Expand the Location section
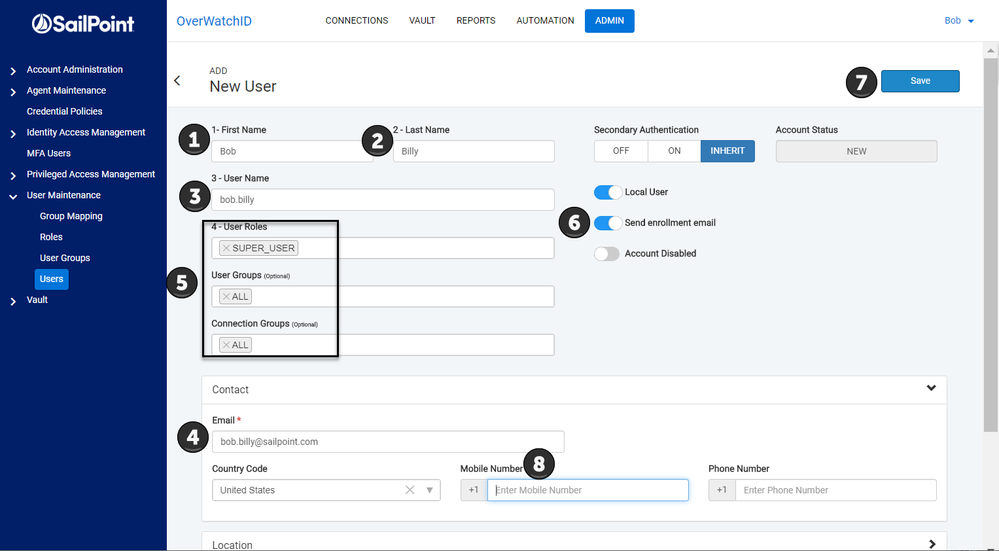This screenshot has width=999, height=551. pos(931,544)
